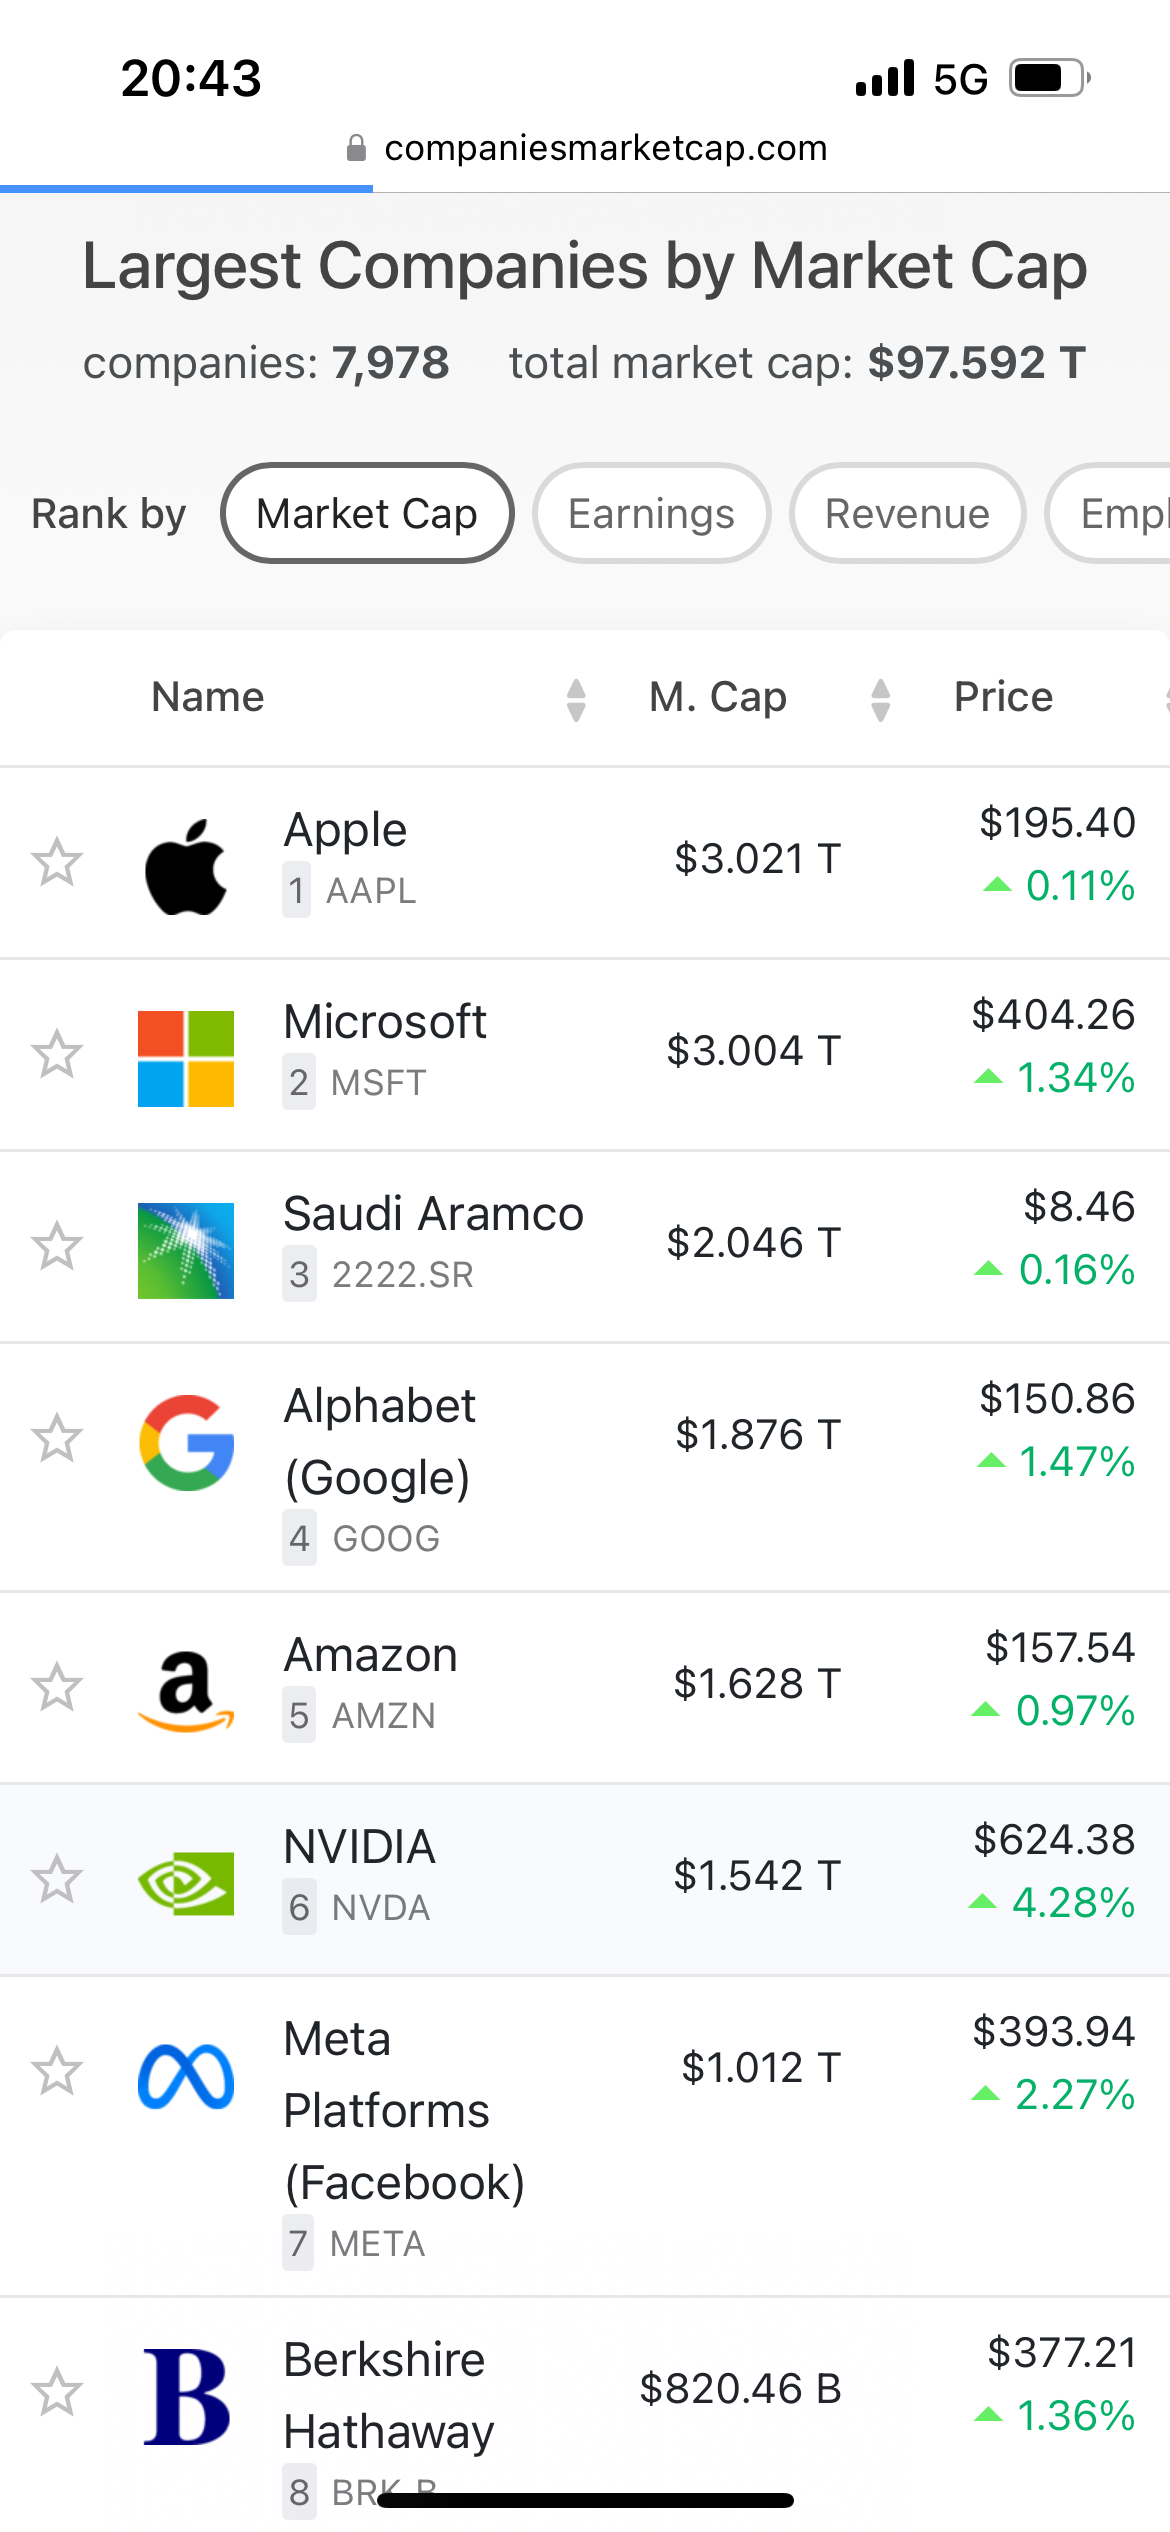Tap the Meta infinity logo
Screen dimensions: 1170x2532
186,2076
